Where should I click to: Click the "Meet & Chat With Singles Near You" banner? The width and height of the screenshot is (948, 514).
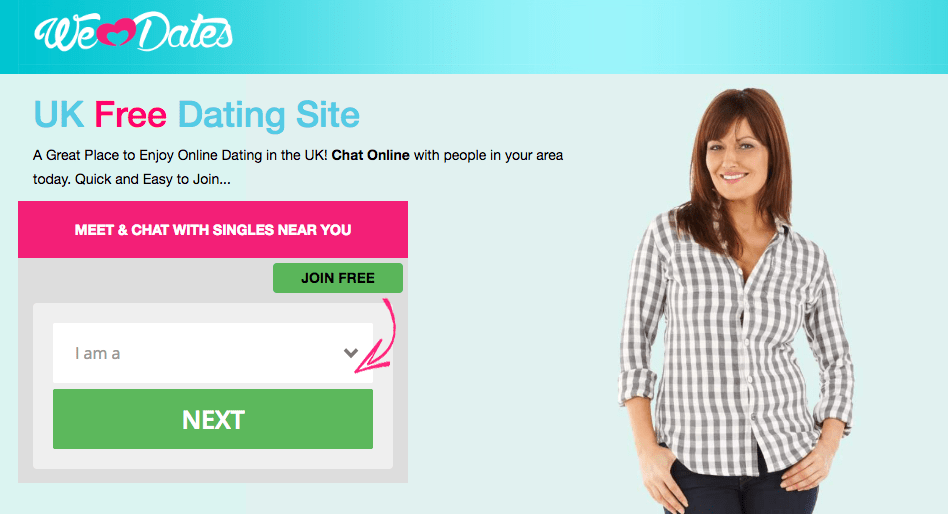tap(213, 230)
